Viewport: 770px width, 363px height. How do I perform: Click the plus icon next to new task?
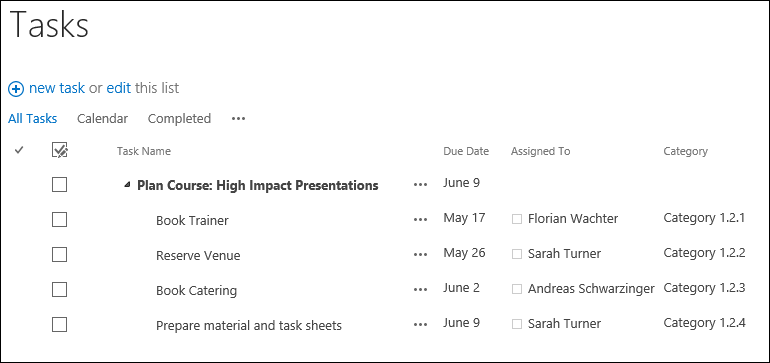pos(16,89)
